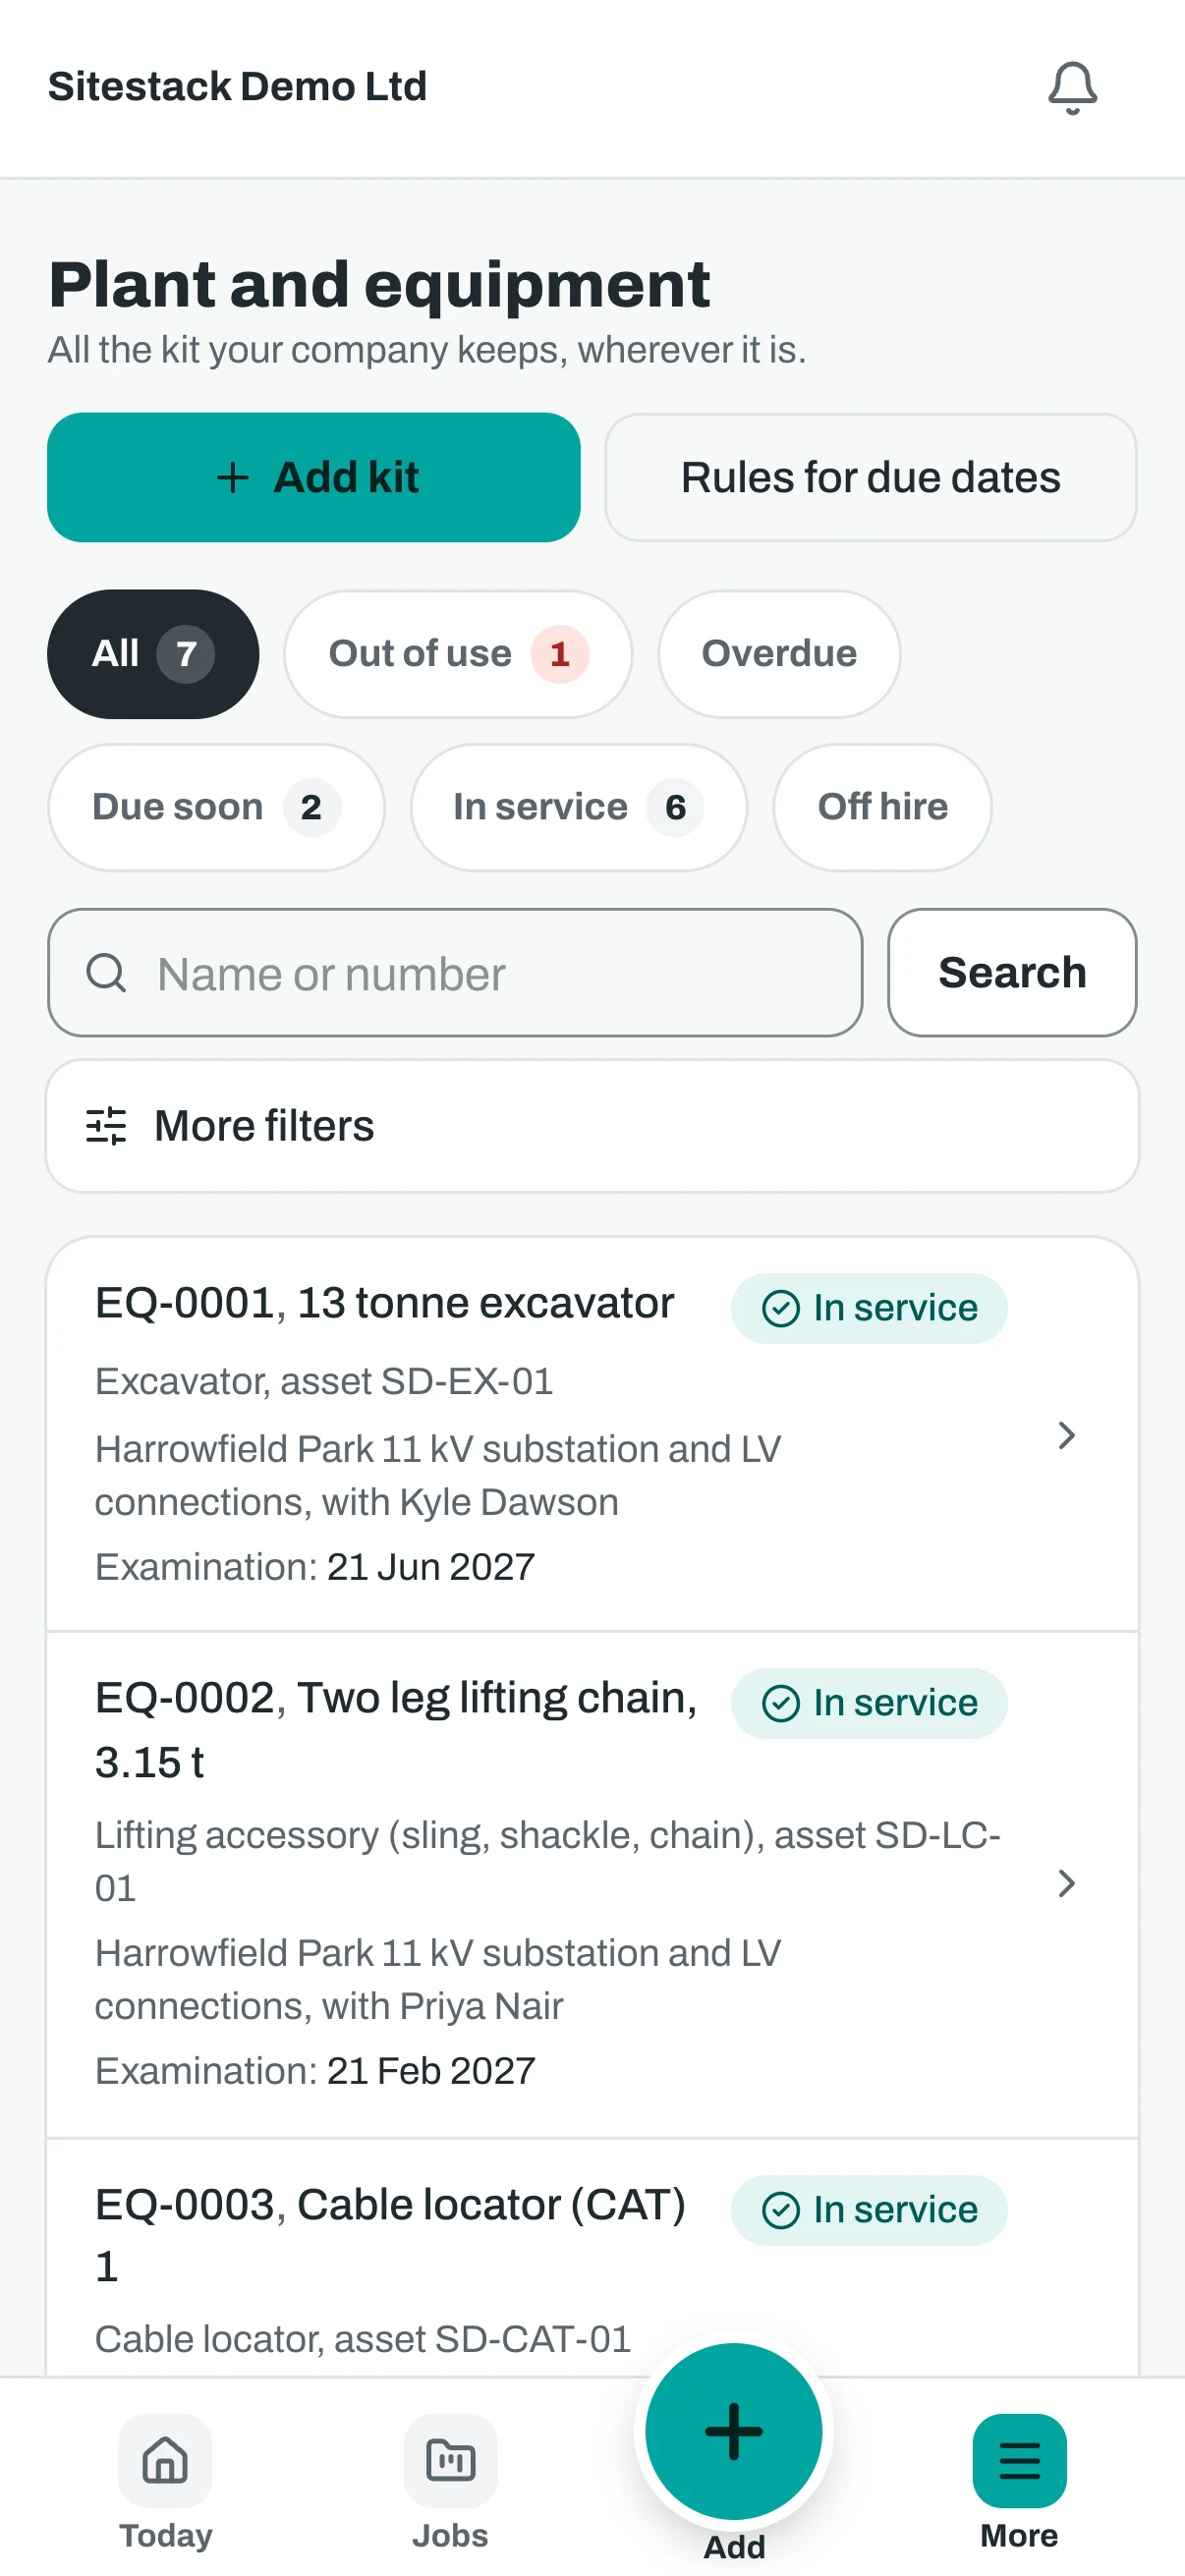Click Sitestack Demo Ltd company name
1185x2576 pixels.
tap(237, 87)
